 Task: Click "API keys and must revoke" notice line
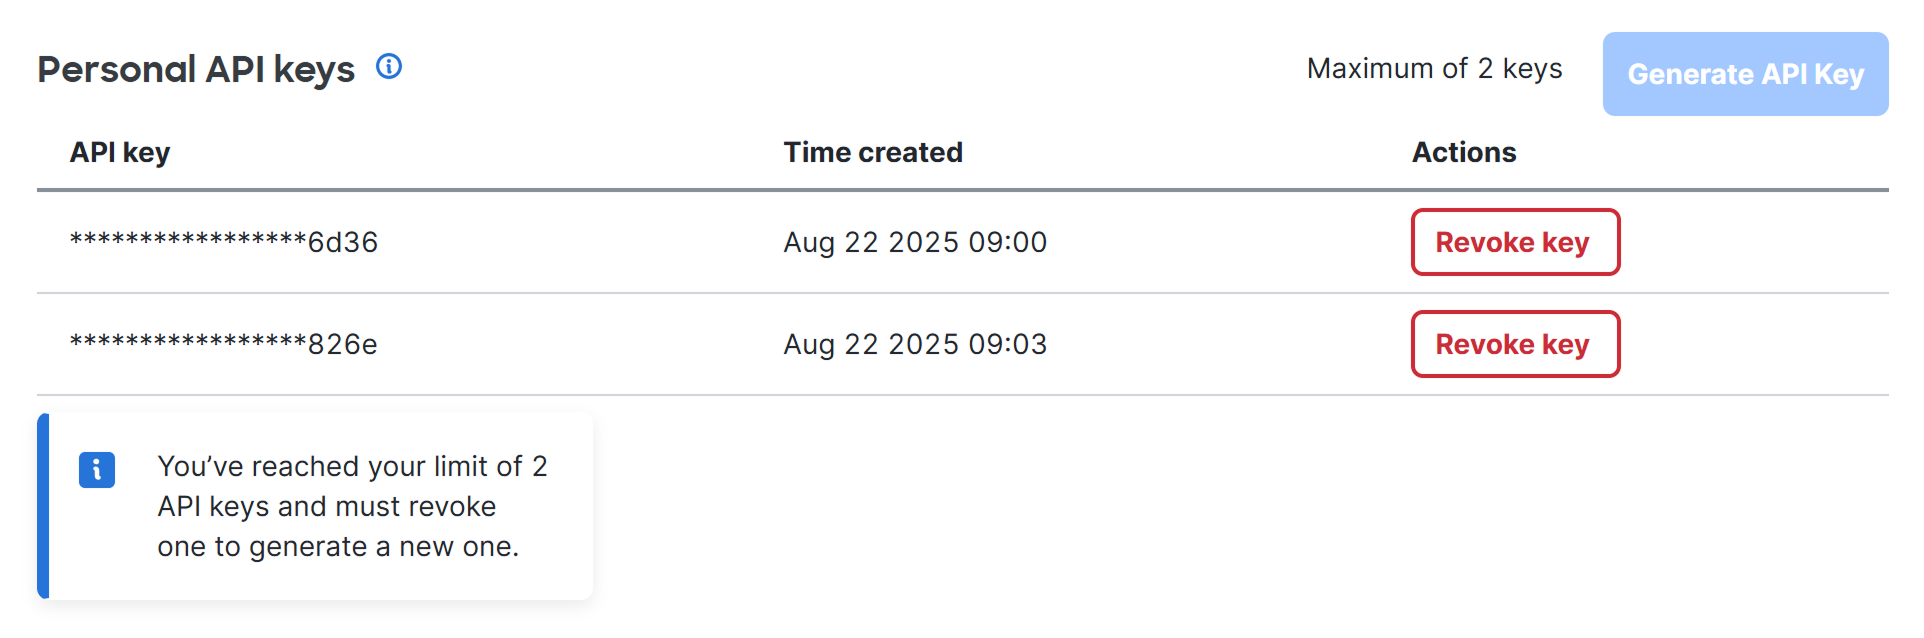pos(326,506)
